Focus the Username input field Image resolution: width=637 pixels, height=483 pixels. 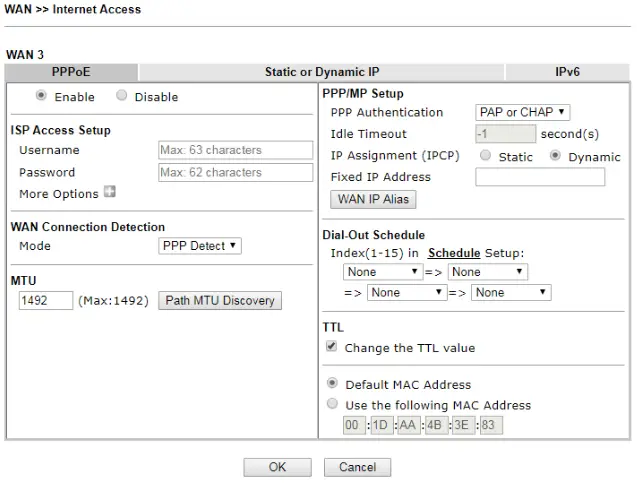236,150
